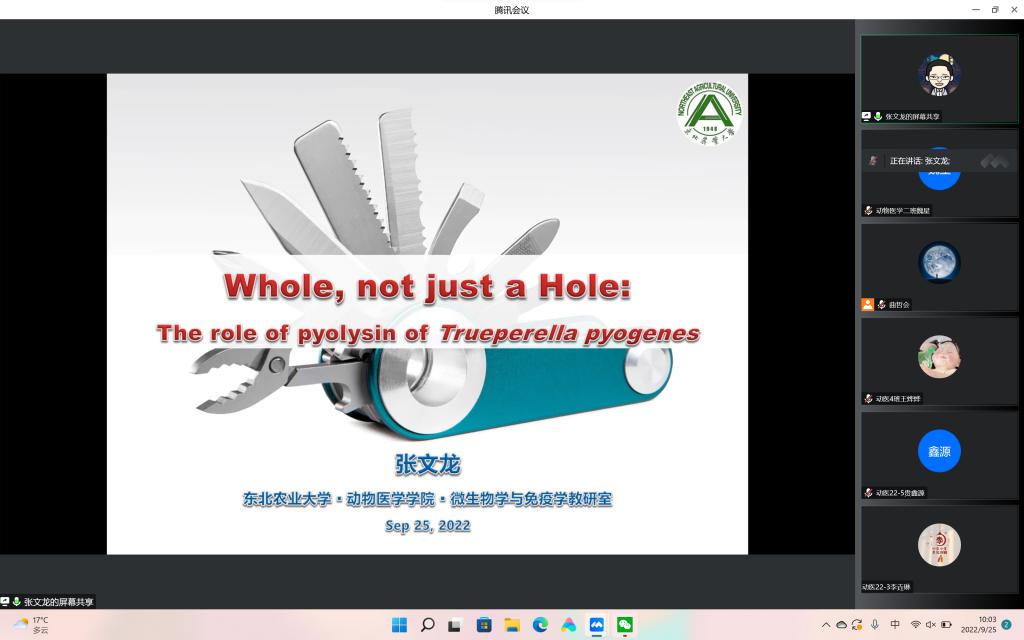Viewport: 1024px width, 640px height.
Task: Click the weather widget showing 17°C
Action: (32, 625)
